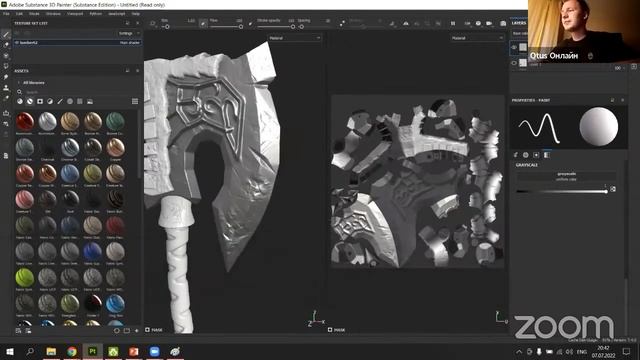Toggle visibility of the texture set
Viewport: 640px width, 360px height.
[x=17, y=42]
